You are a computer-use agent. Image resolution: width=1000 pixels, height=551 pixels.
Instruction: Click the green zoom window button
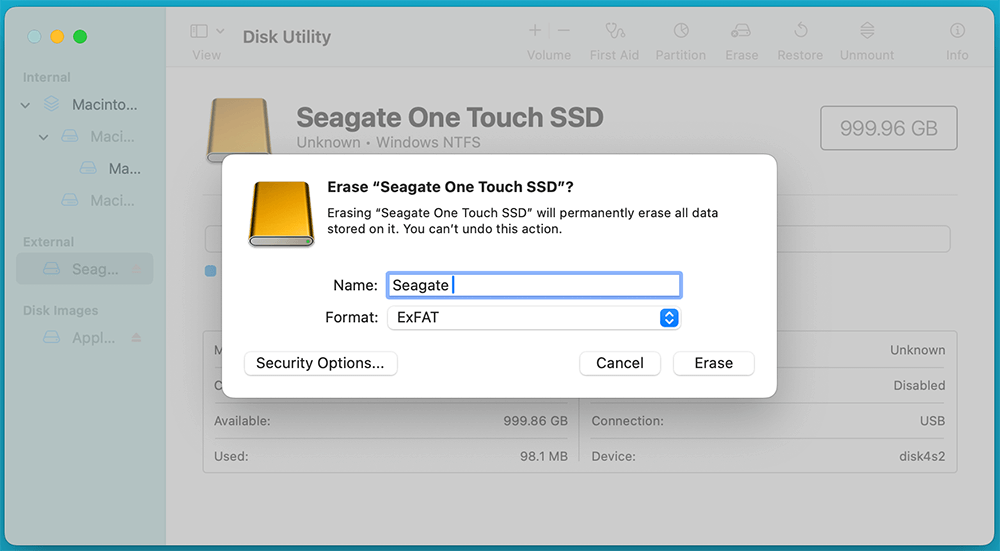[80, 37]
